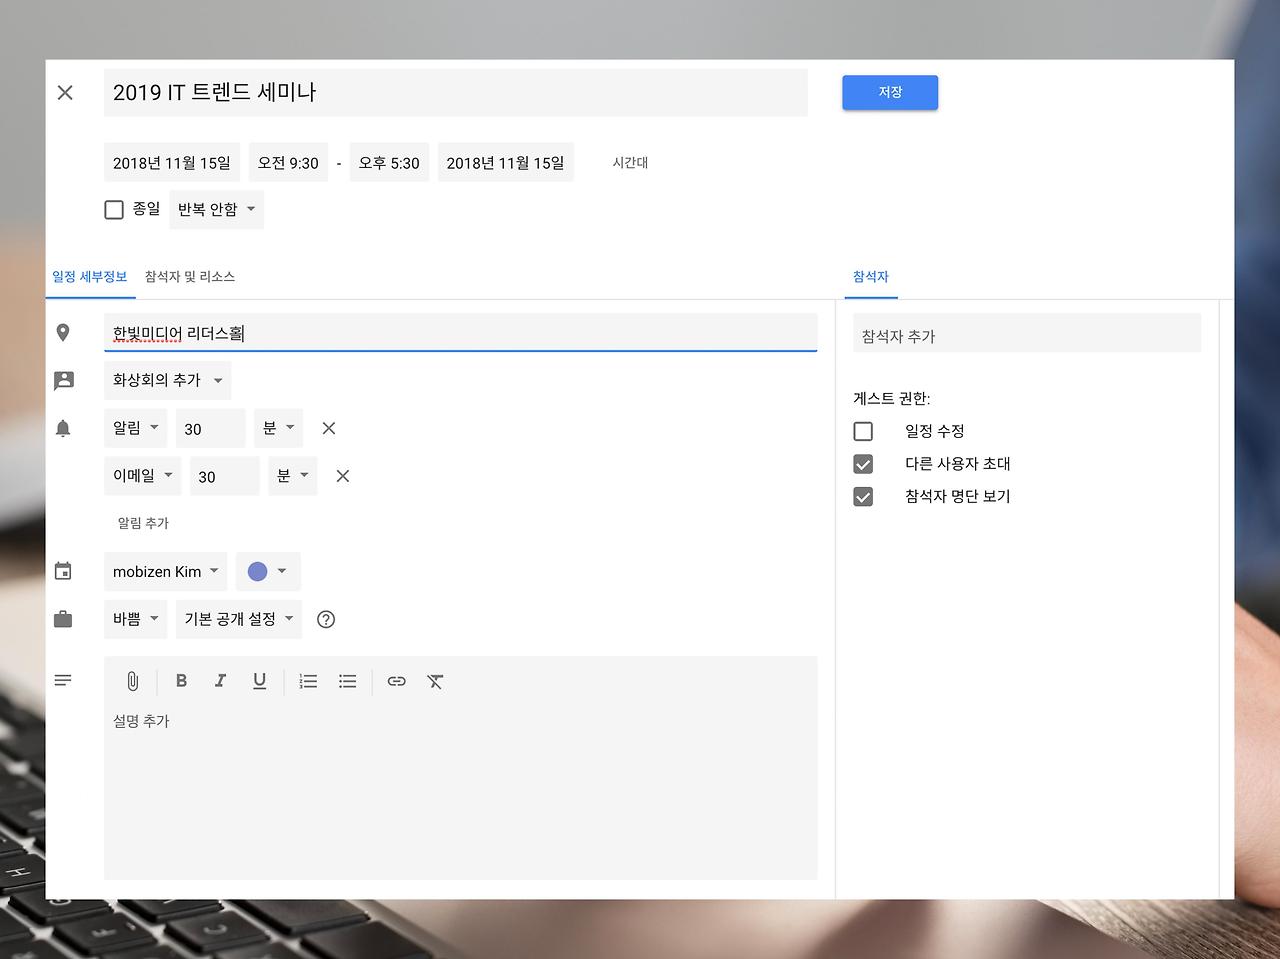The width and height of the screenshot is (1280, 959).
Task: Click the notification bell icon
Action: coord(63,428)
